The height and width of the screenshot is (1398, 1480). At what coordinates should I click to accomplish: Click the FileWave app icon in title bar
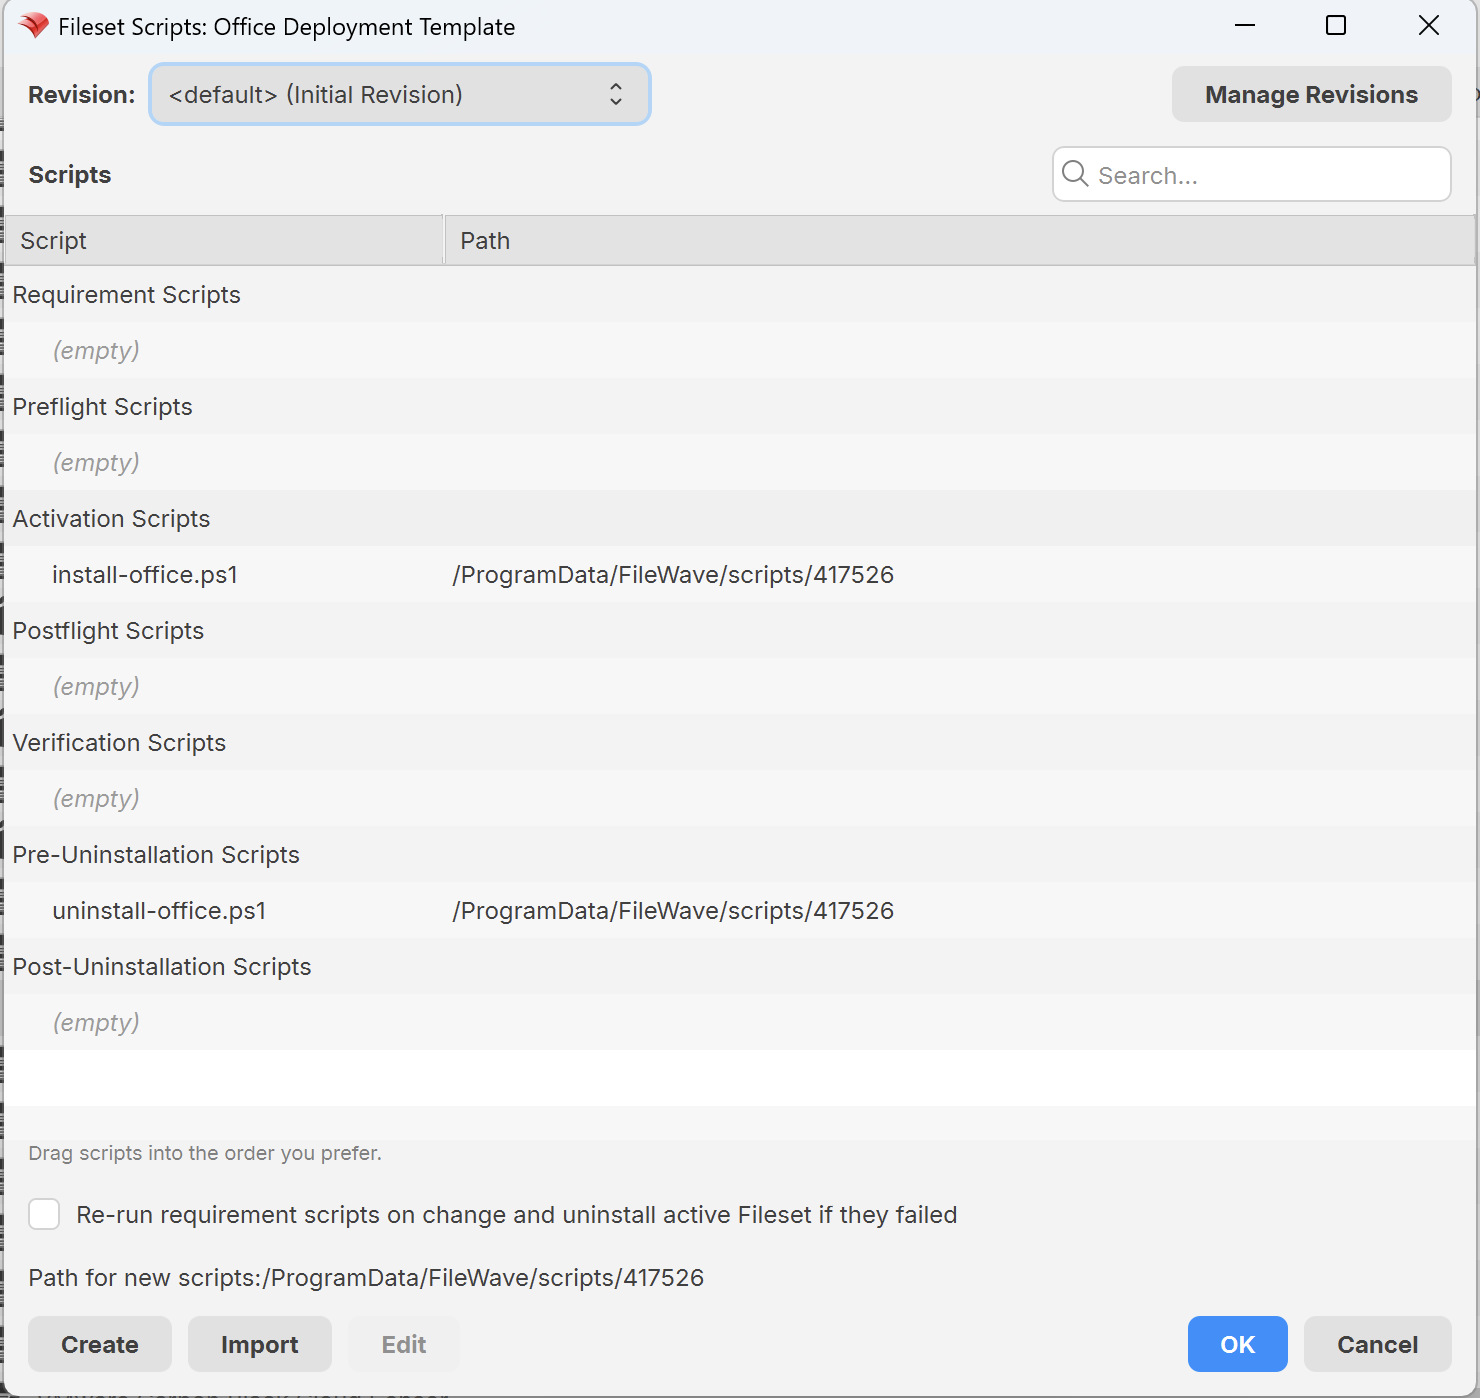click(x=34, y=26)
